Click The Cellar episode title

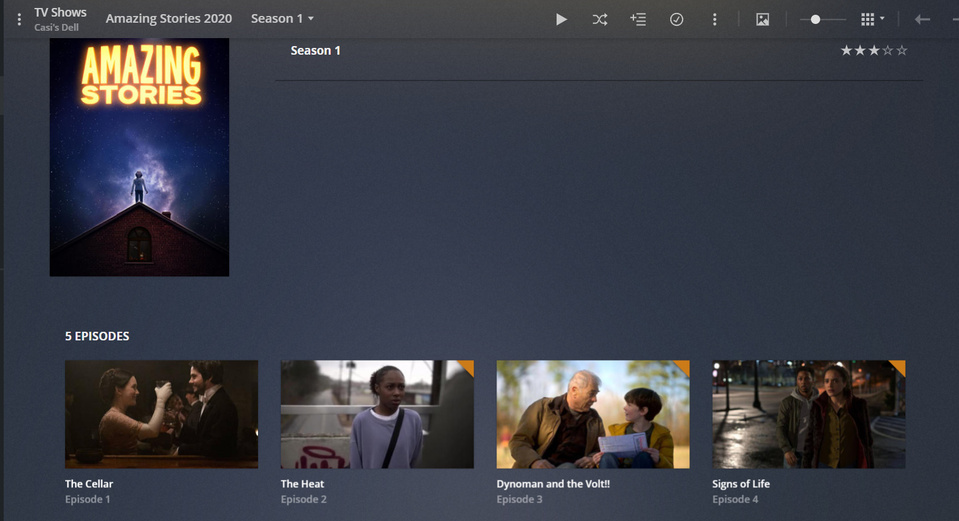click(x=89, y=484)
